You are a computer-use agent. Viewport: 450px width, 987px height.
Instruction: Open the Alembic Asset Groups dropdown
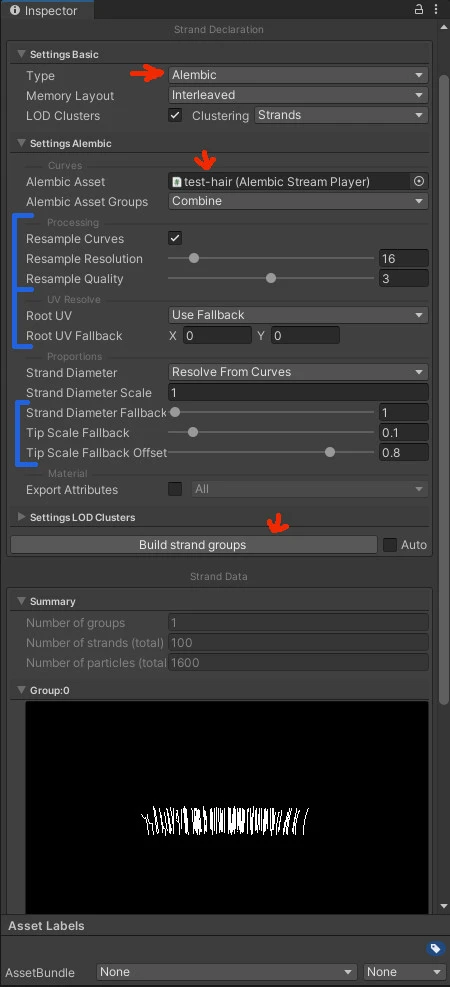pos(298,201)
